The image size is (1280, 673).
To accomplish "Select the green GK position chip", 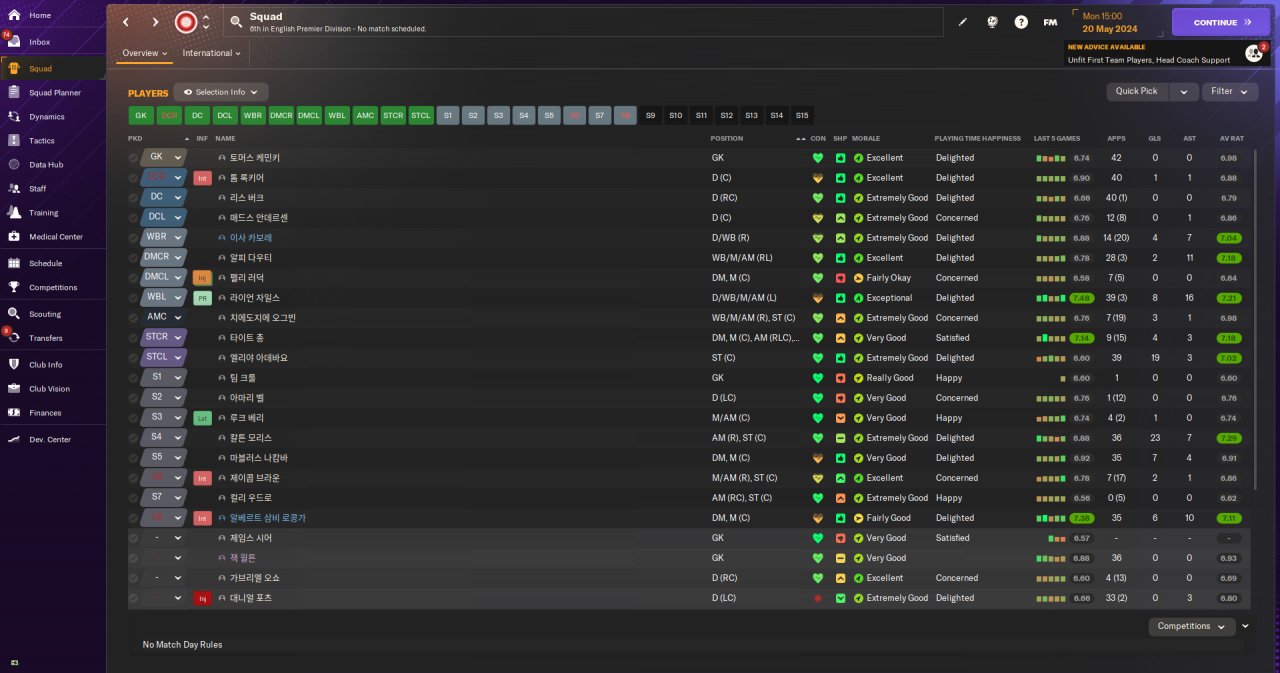I will pyautogui.click(x=141, y=116).
